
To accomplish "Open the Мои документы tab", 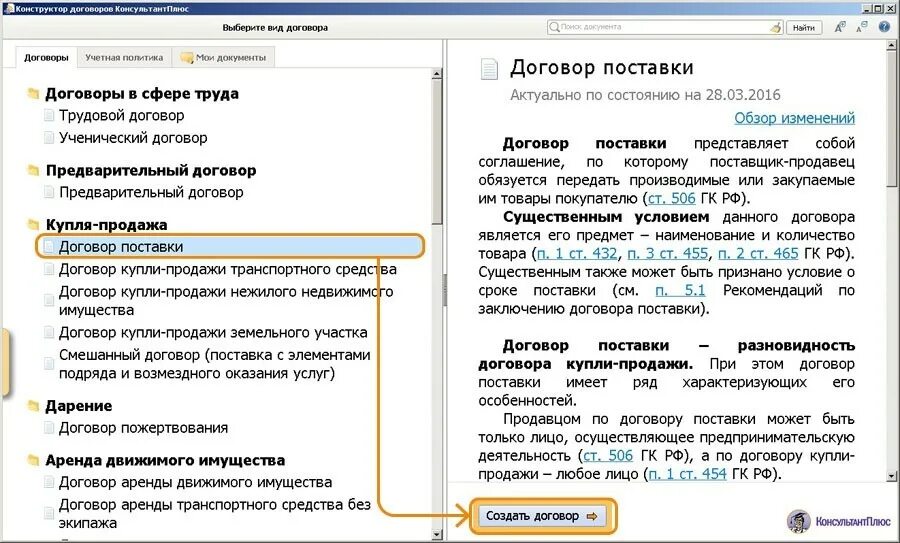I will click(223, 57).
